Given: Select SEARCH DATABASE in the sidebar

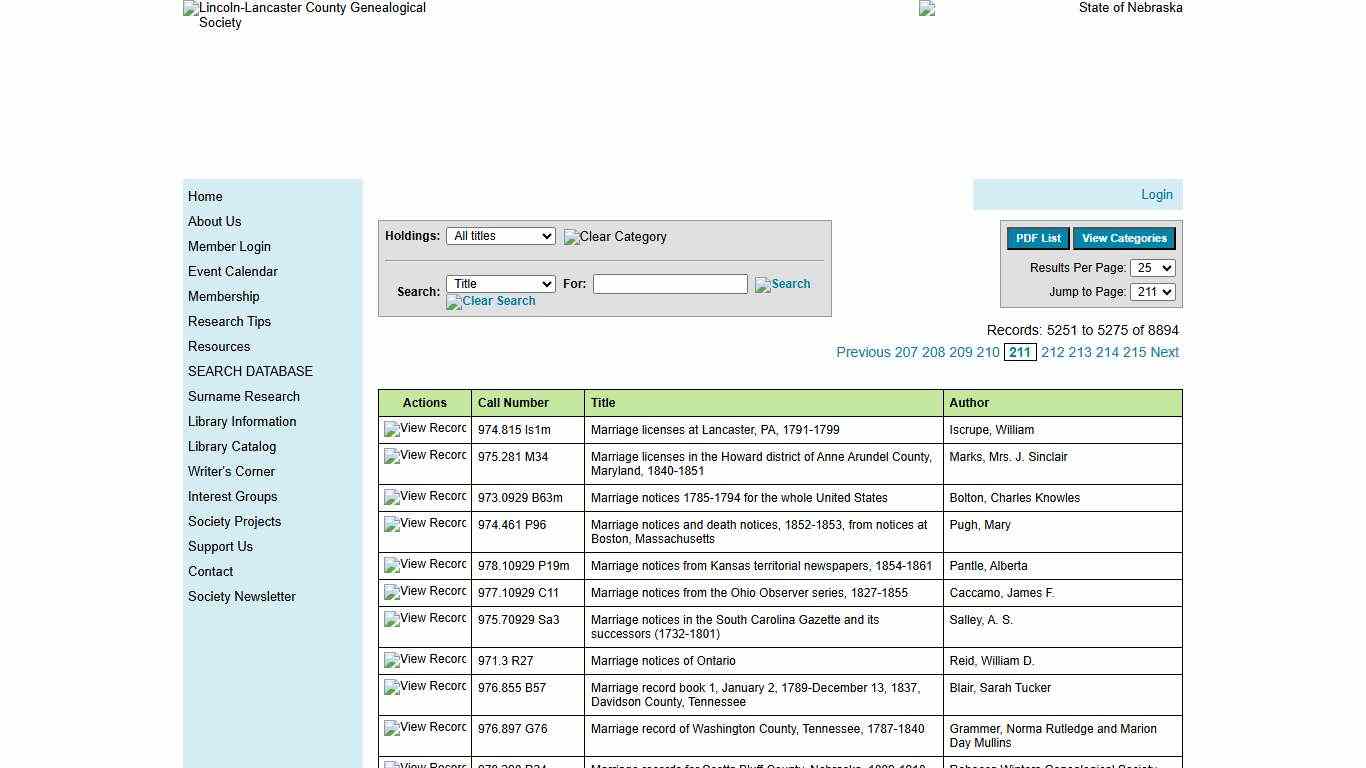Looking at the screenshot, I should [x=250, y=371].
